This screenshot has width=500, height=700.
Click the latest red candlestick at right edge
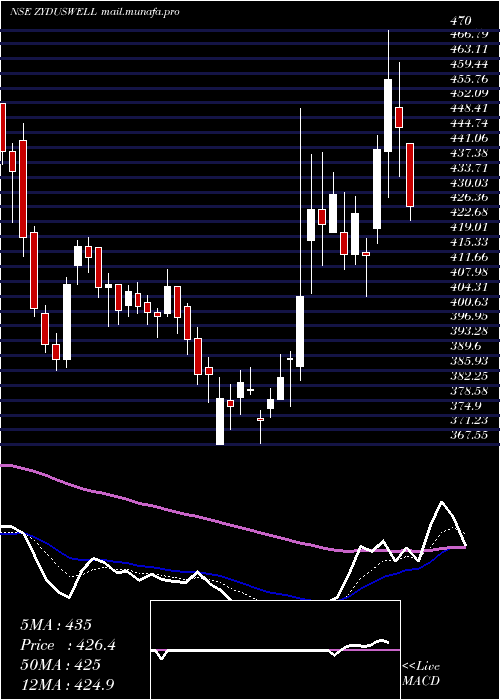coord(410,175)
